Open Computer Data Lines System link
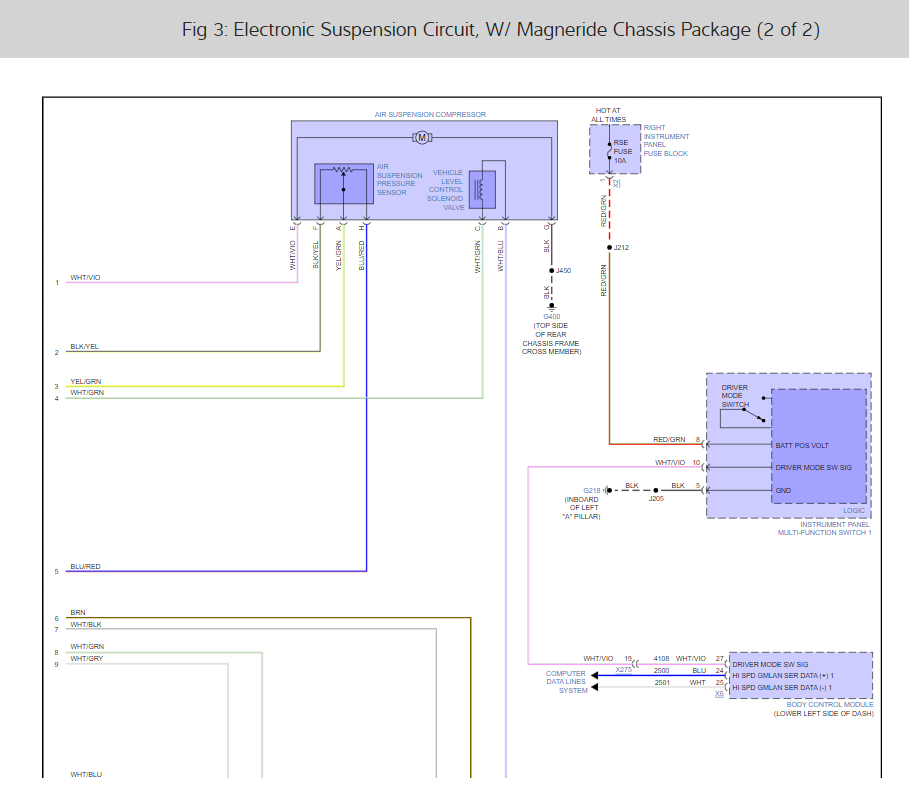Screen dimensions: 909x803 pyautogui.click(x=566, y=682)
